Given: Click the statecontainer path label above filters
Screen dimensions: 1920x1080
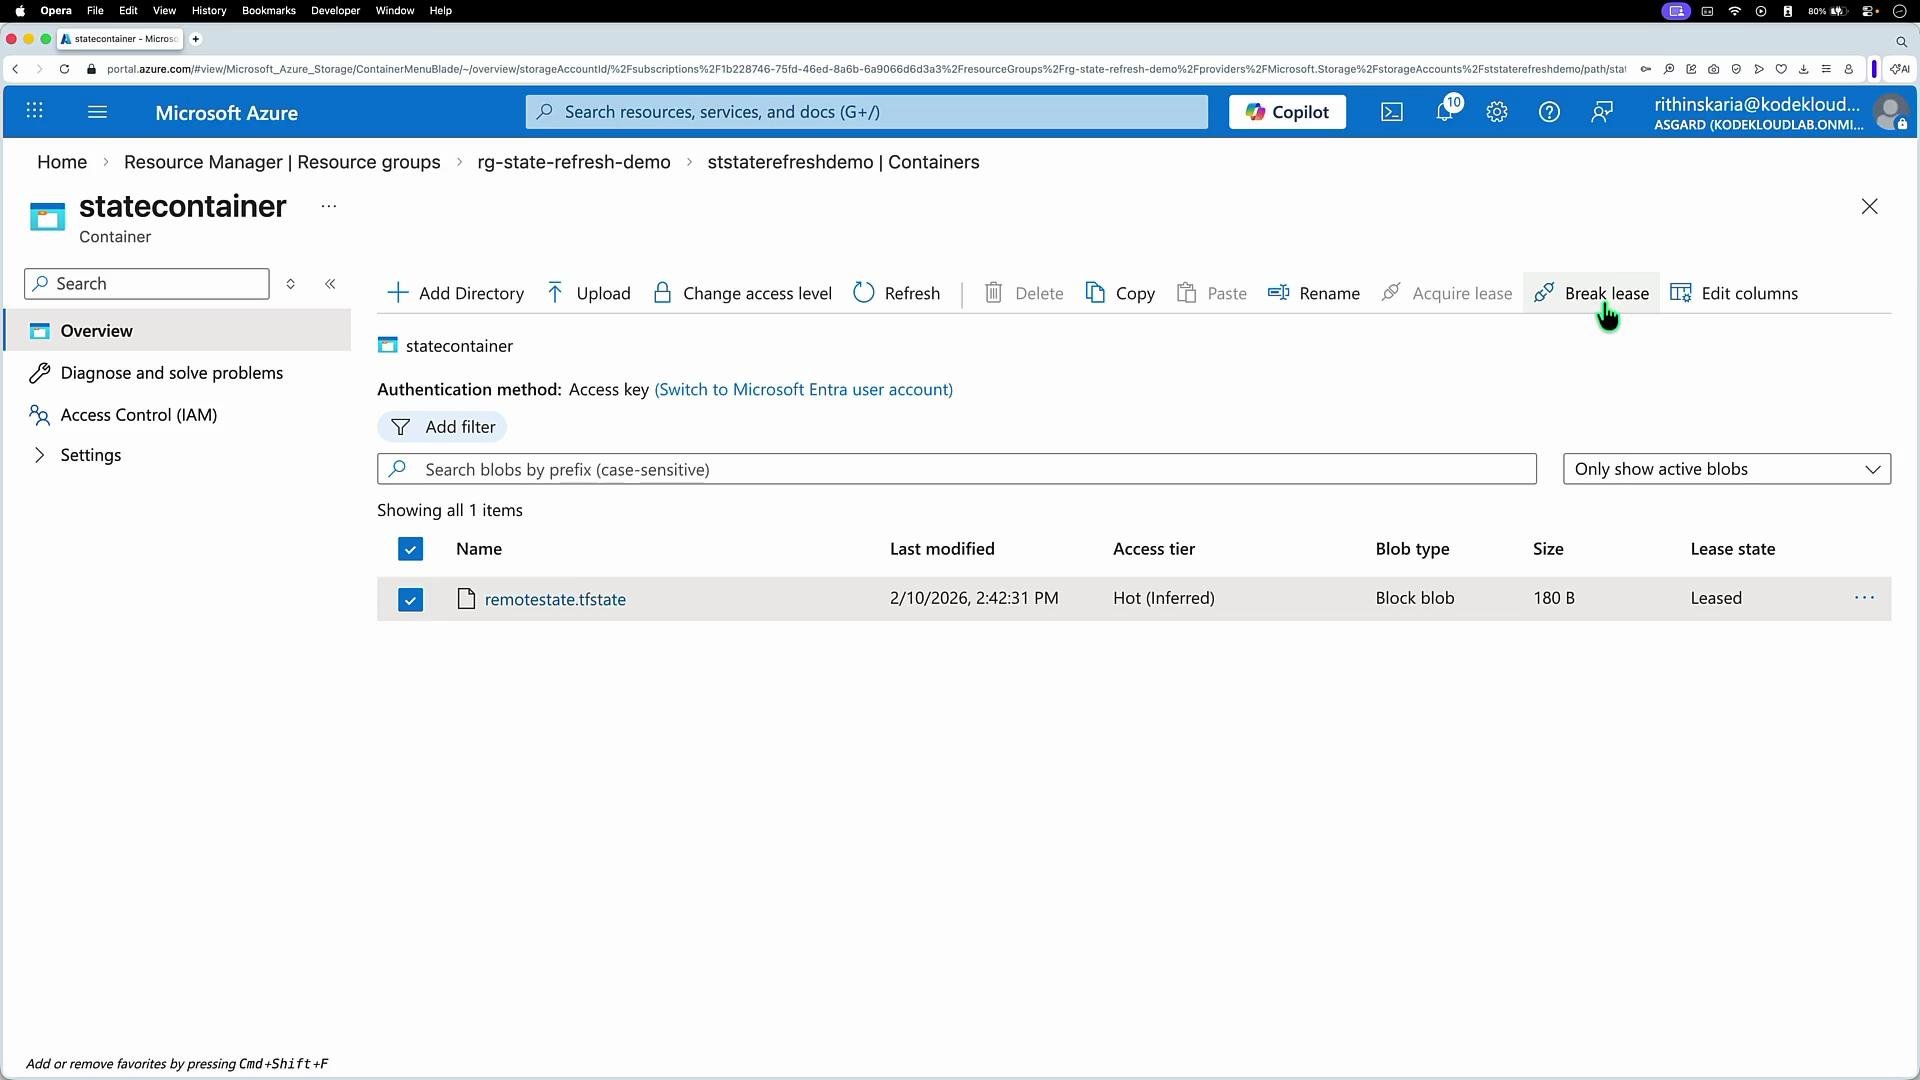Looking at the screenshot, I should [x=459, y=346].
